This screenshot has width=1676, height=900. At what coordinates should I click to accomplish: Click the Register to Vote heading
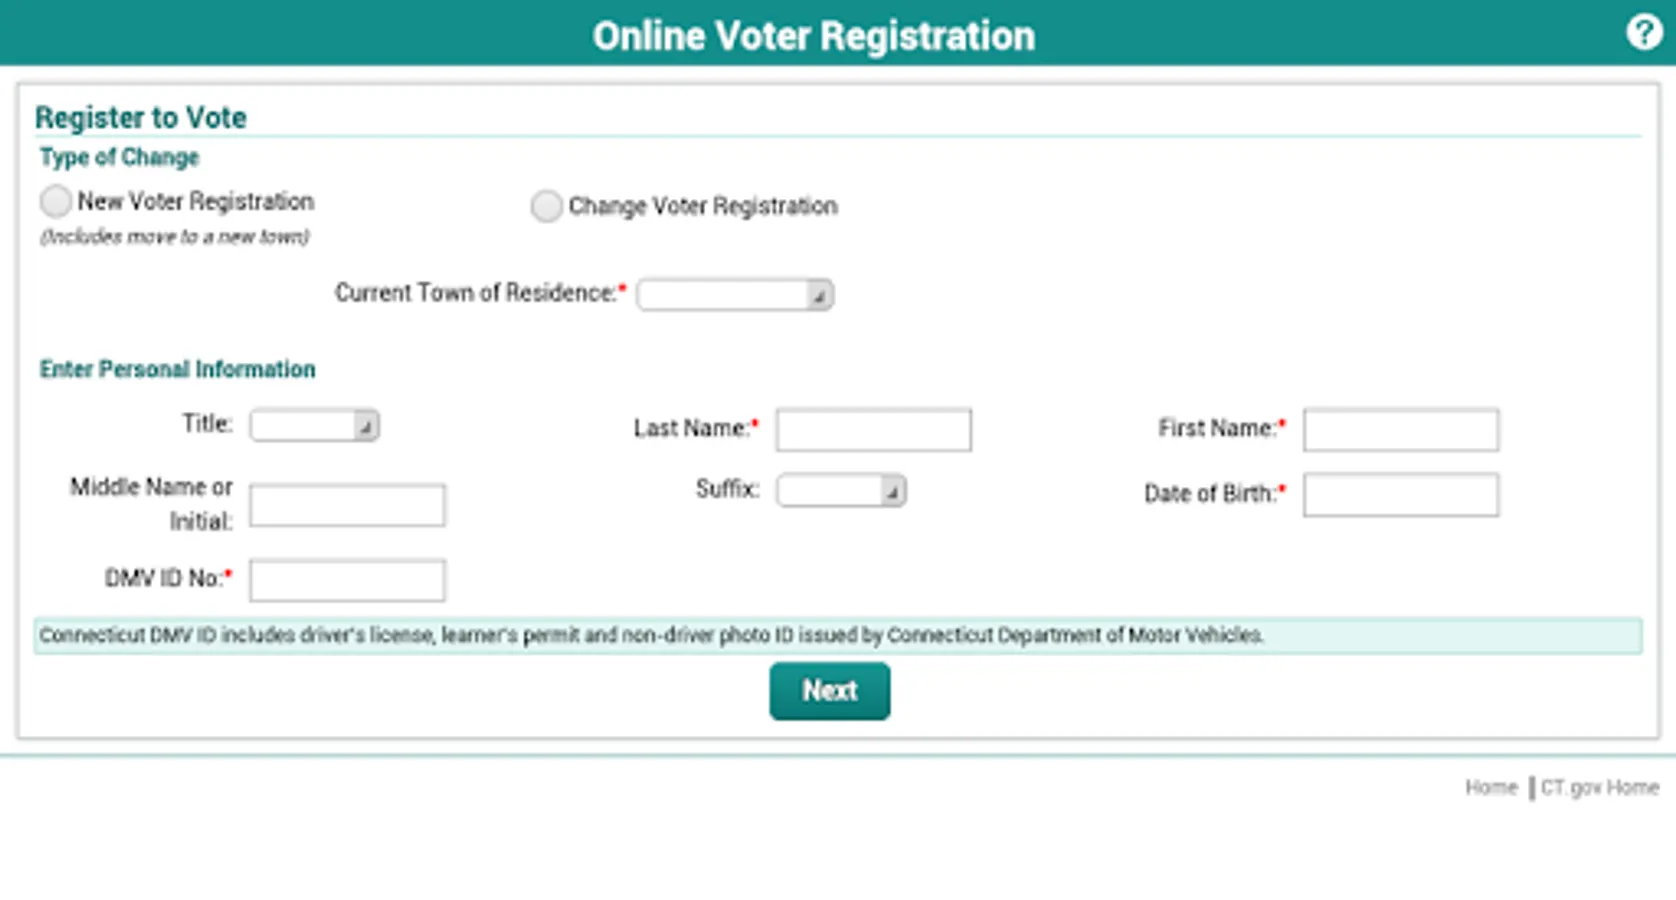click(x=141, y=118)
